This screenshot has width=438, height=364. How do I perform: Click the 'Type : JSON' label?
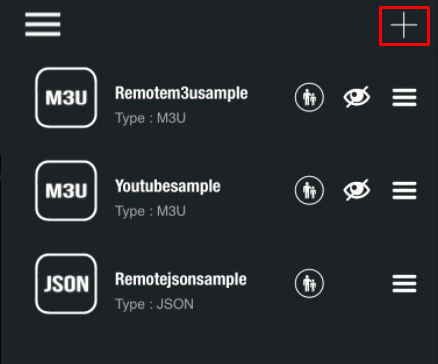click(154, 304)
